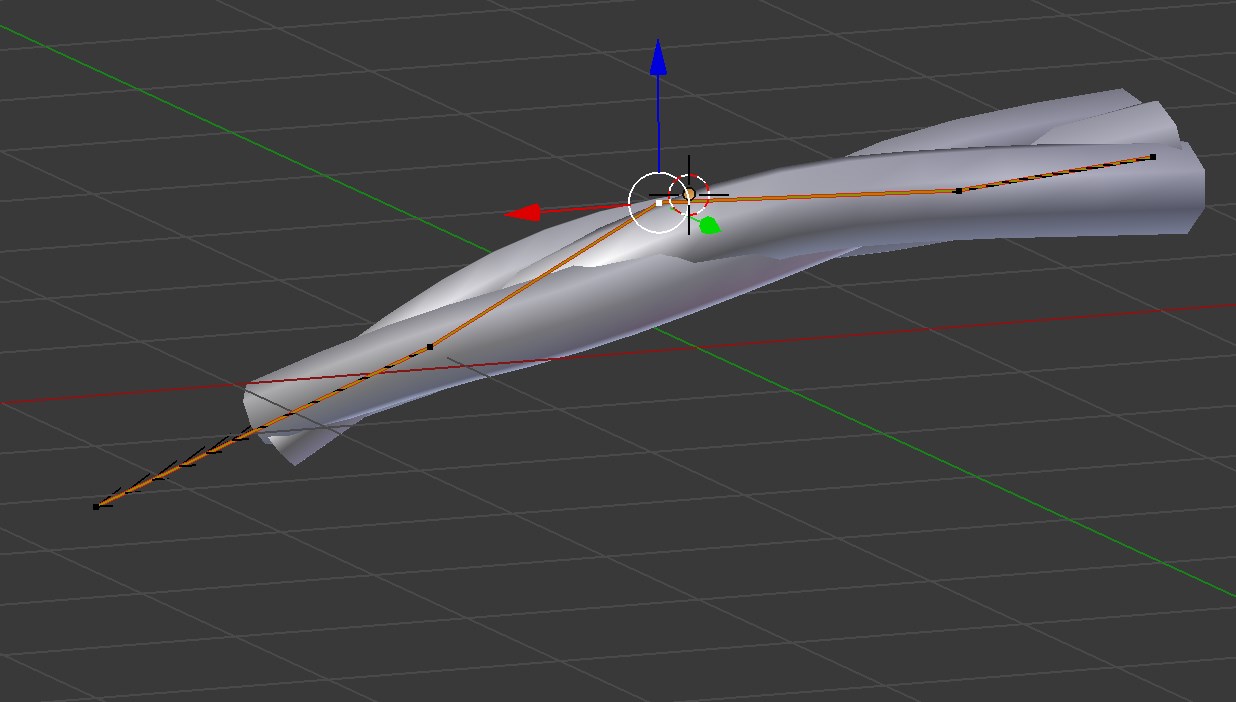The width and height of the screenshot is (1236, 702).
Task: Click the orange curve segment right of the 3D cursor
Action: tap(820, 196)
